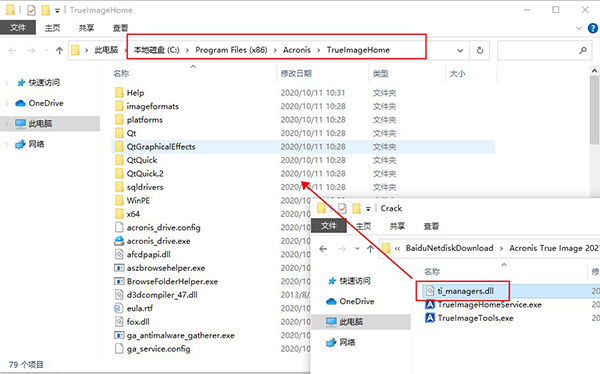Select BrowseFolderHelper.exe file icon
The height and width of the screenshot is (374, 600).
point(119,281)
